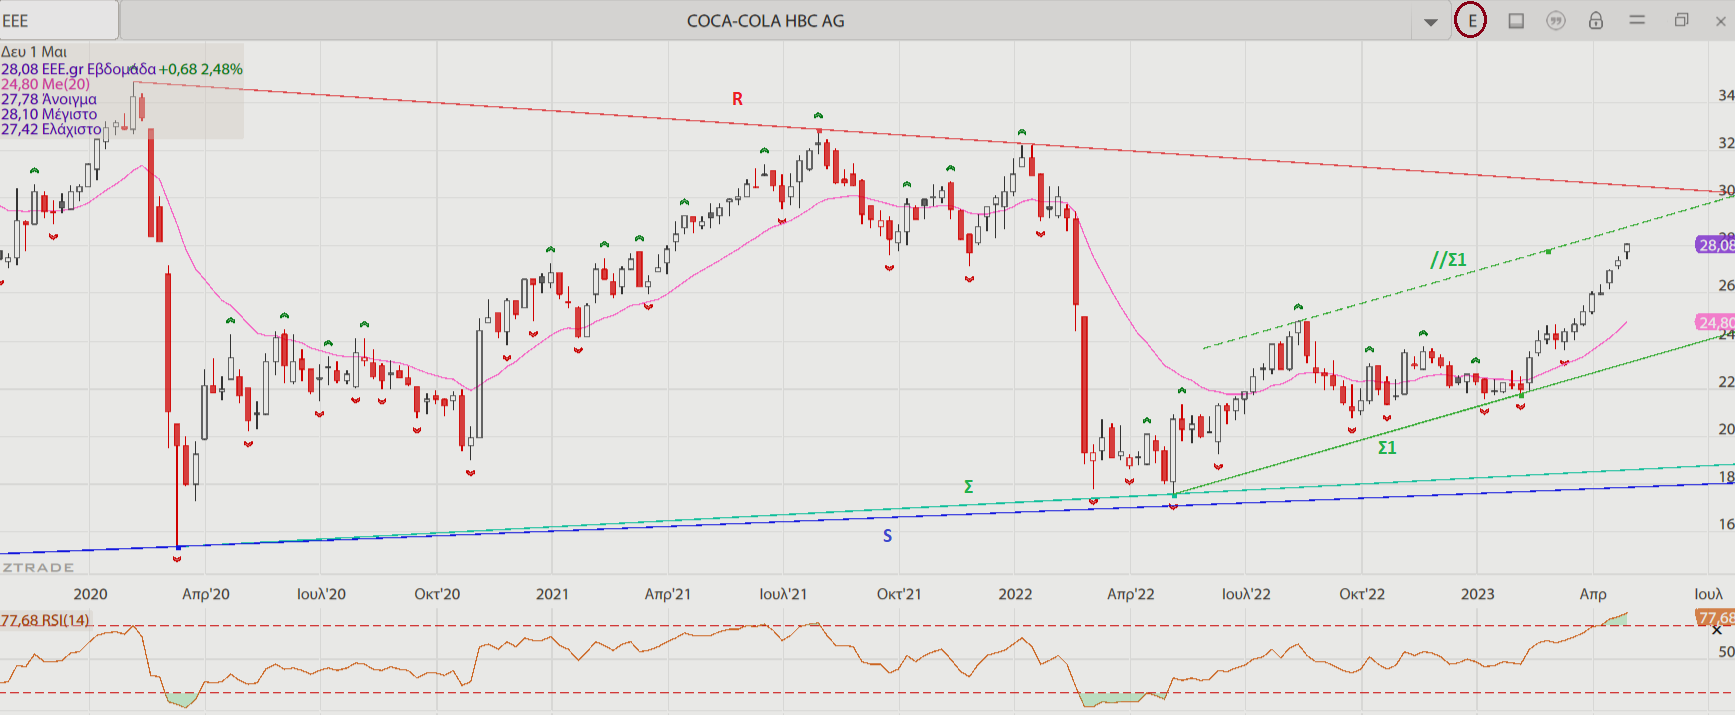The height and width of the screenshot is (715, 1735).
Task: Click the Οκτ'22 time axis label
Action: [x=1362, y=594]
